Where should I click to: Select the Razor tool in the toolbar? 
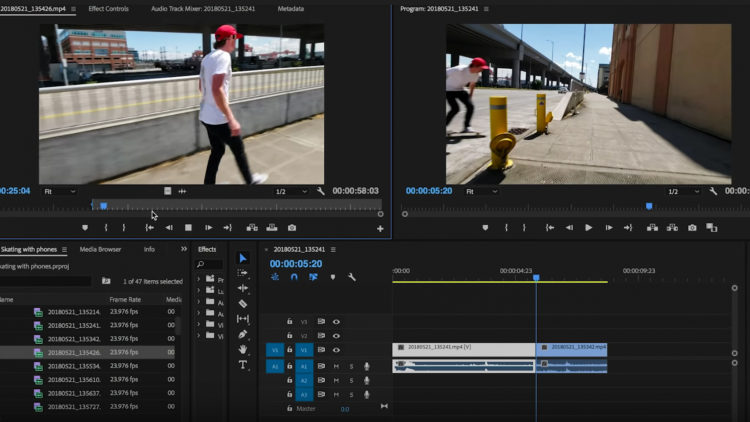click(x=243, y=303)
